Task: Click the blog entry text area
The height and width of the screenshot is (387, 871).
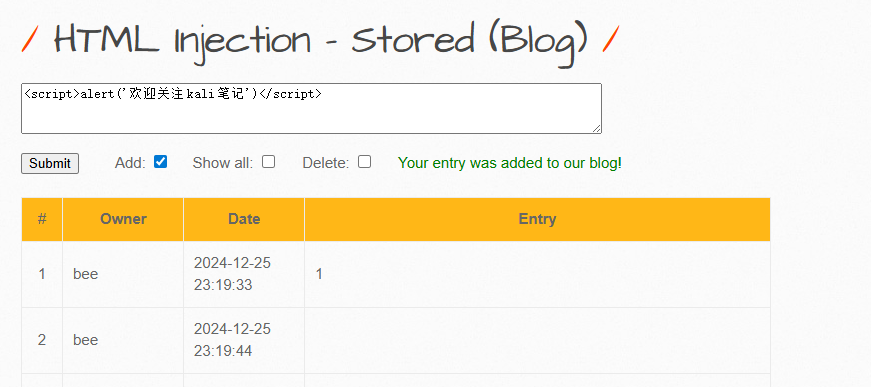Action: (x=311, y=108)
